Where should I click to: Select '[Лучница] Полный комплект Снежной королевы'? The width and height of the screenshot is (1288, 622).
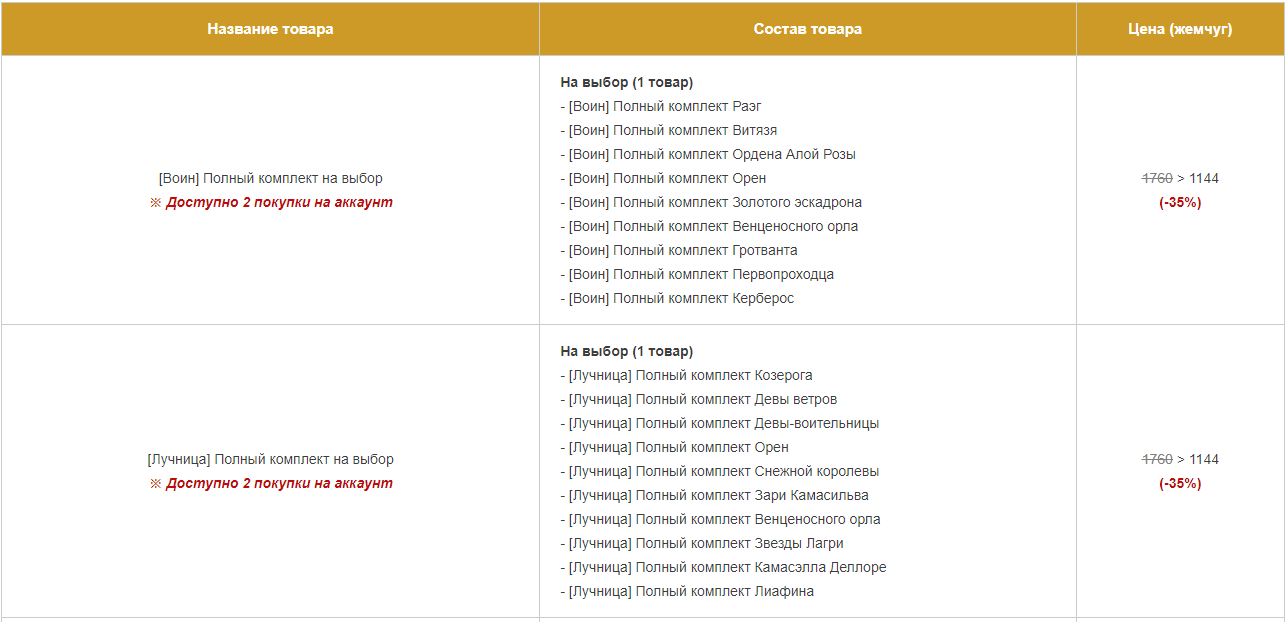(x=720, y=471)
